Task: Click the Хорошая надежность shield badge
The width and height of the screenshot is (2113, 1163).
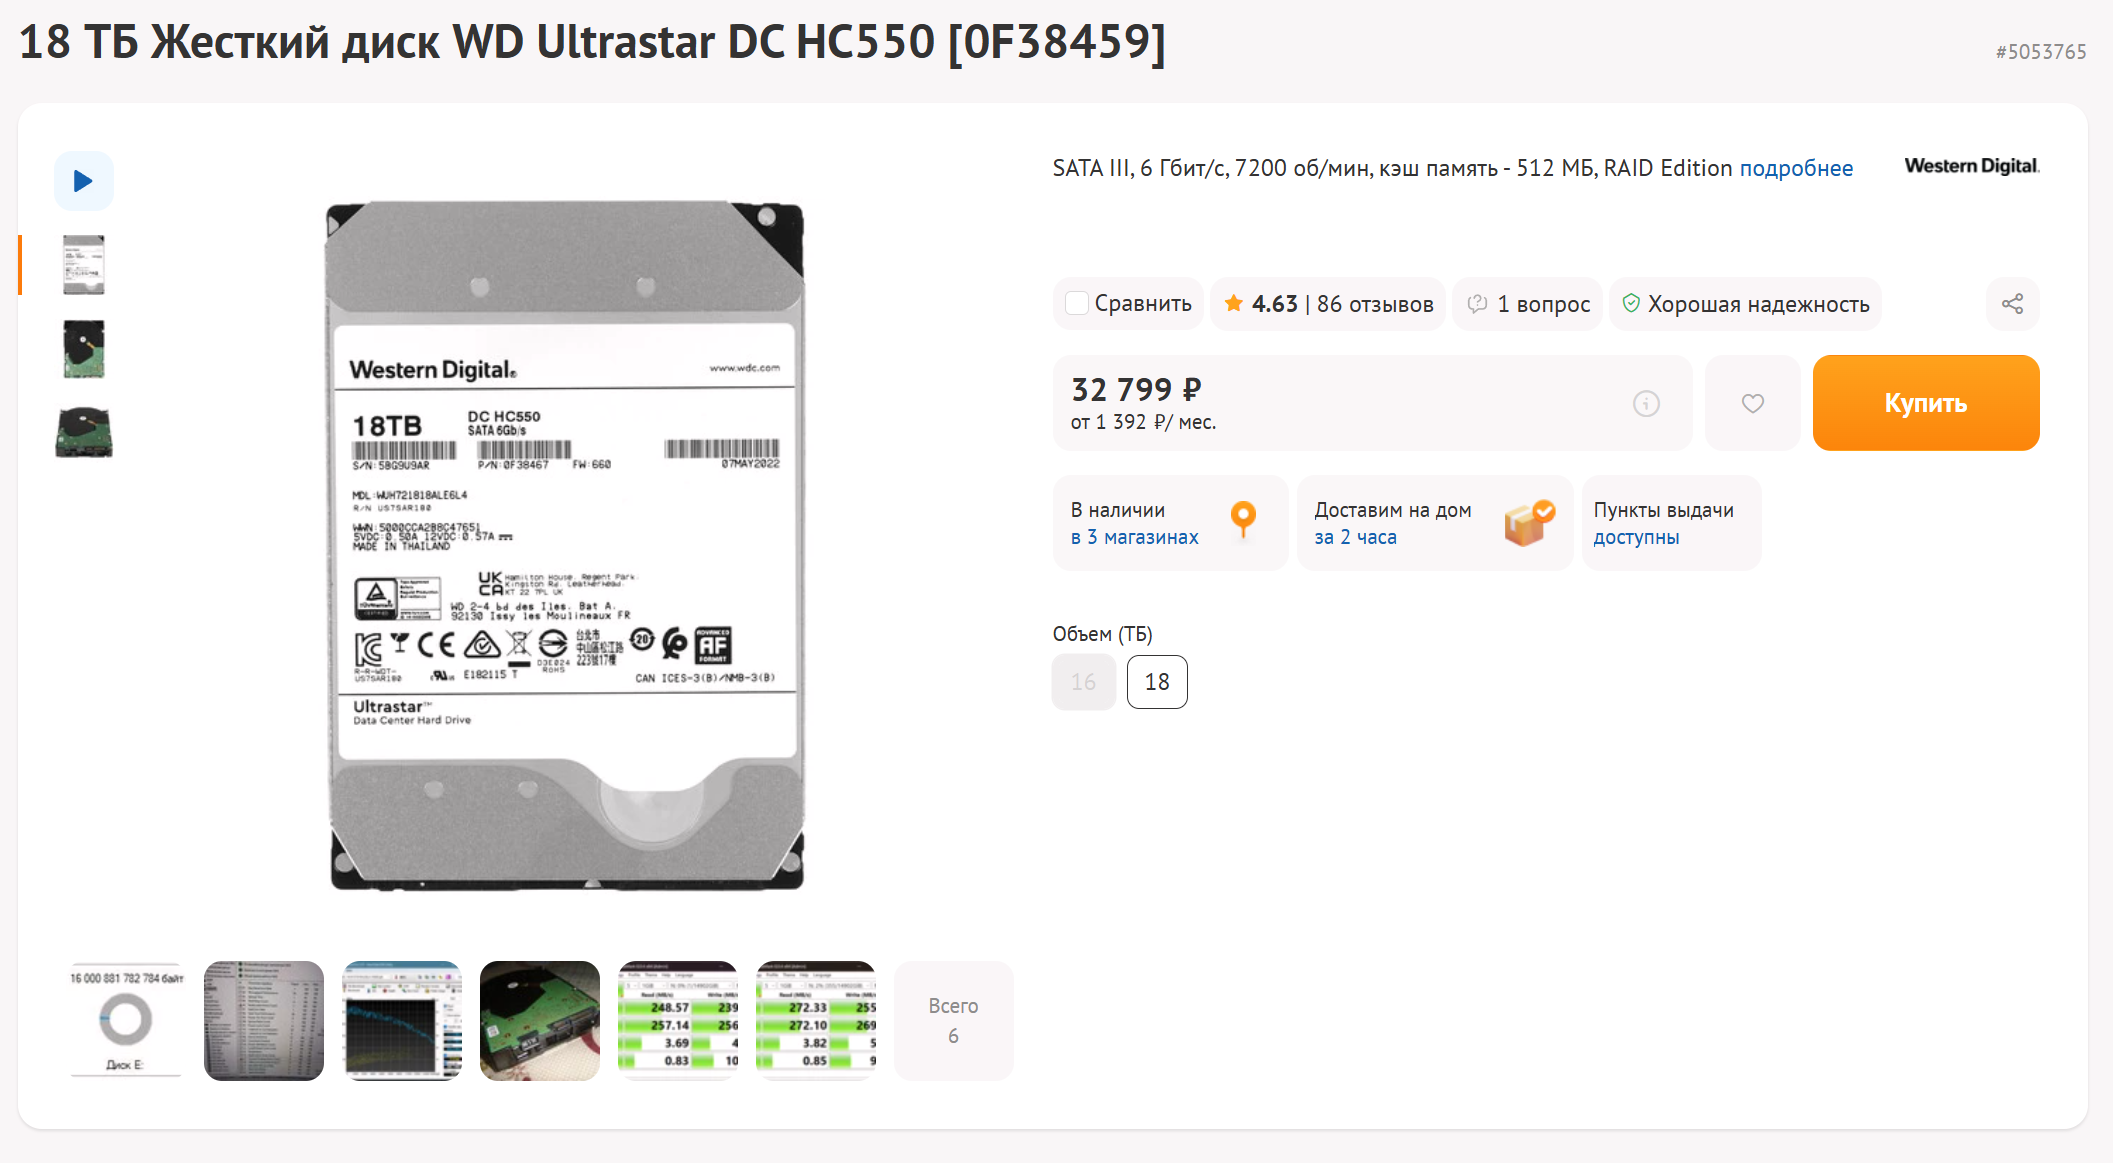Action: pos(1745,304)
